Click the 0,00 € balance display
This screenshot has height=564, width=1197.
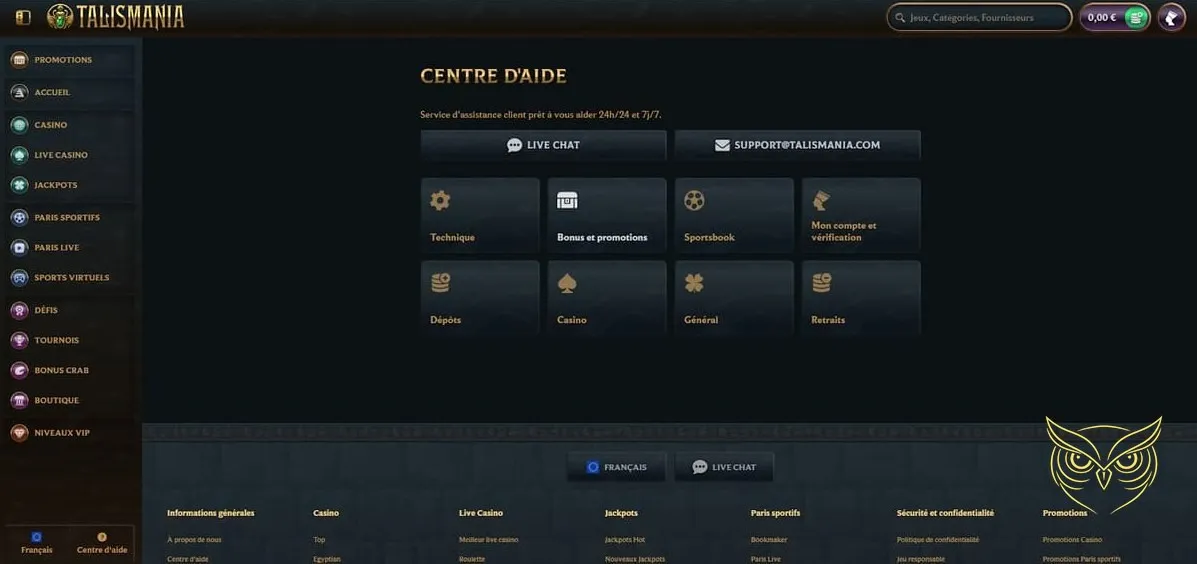1102,17
